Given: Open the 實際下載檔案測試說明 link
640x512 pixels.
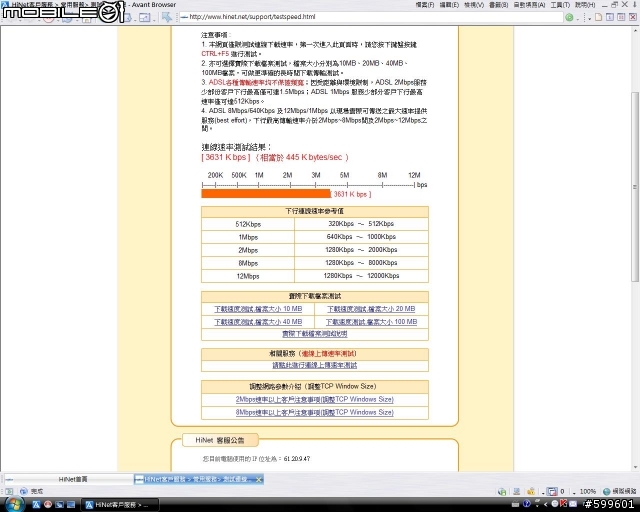Looking at the screenshot, I should (314, 334).
